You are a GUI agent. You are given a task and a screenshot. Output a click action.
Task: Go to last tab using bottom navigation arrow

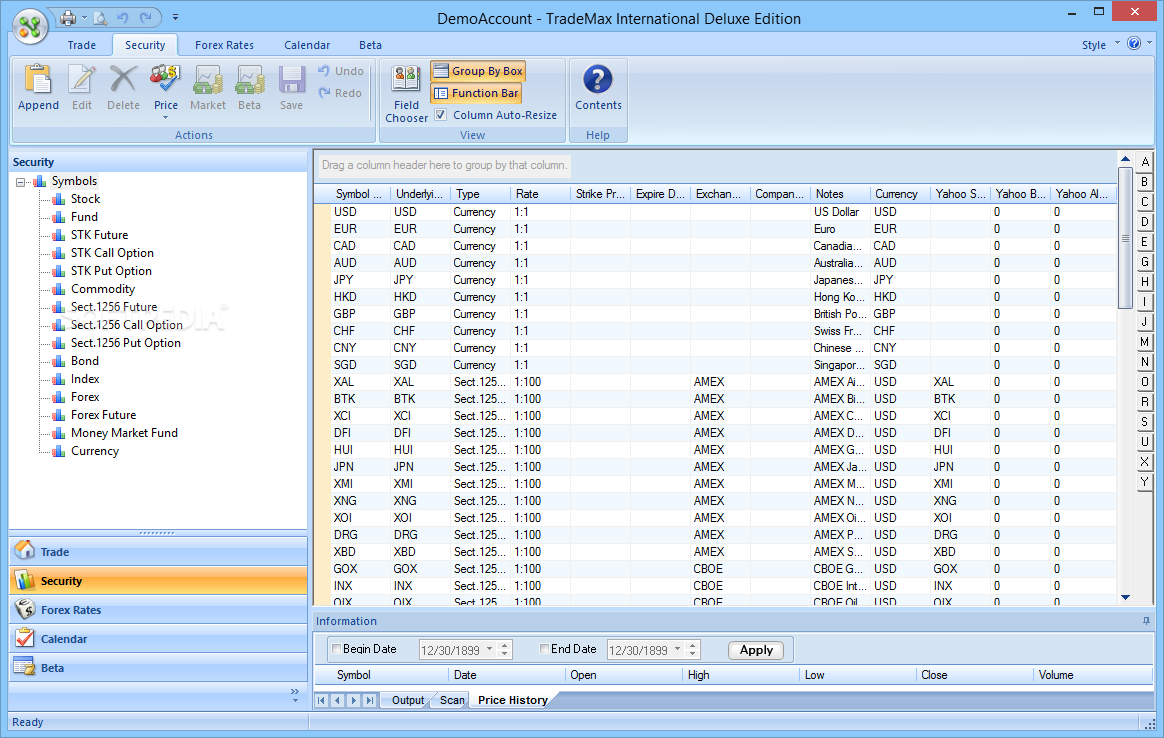click(370, 700)
